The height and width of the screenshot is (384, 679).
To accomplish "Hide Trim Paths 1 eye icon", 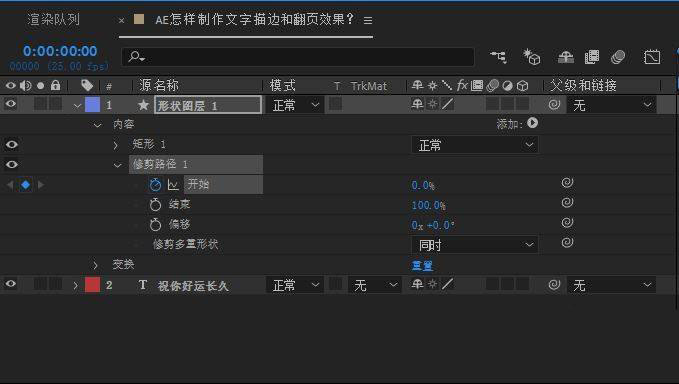I will pyautogui.click(x=11, y=165).
